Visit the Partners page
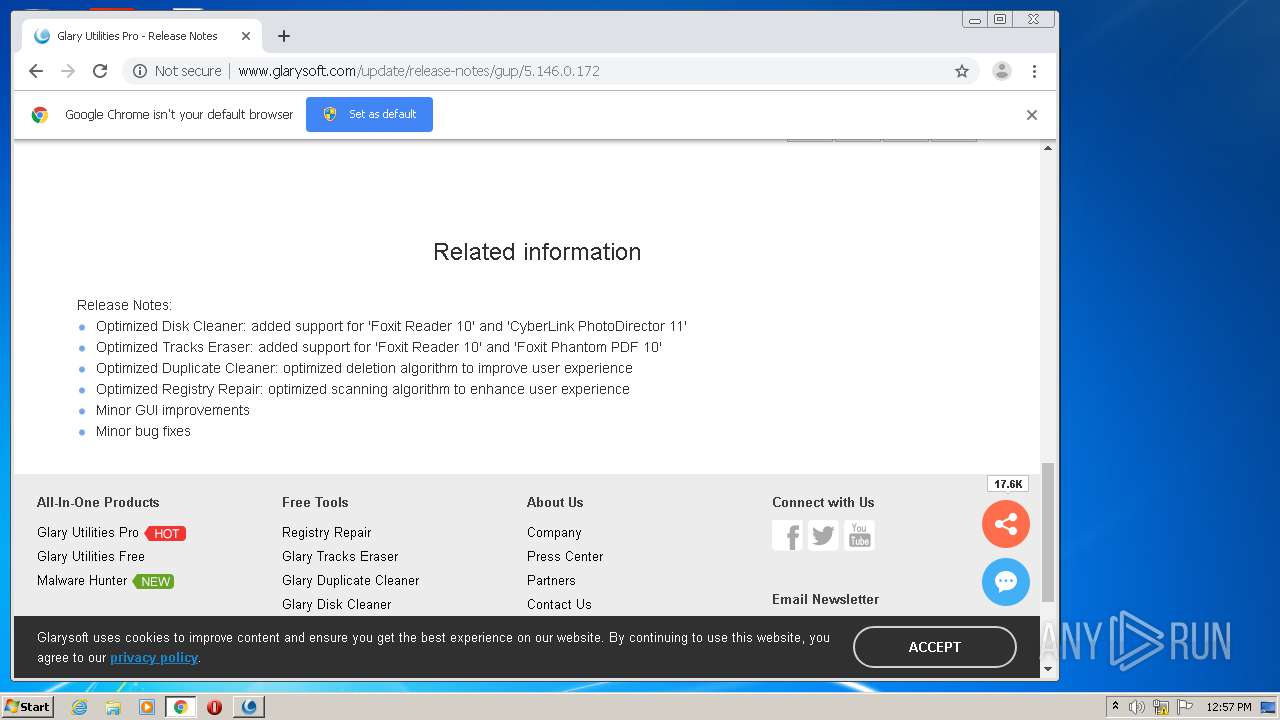The width and height of the screenshot is (1280, 720). [551, 580]
